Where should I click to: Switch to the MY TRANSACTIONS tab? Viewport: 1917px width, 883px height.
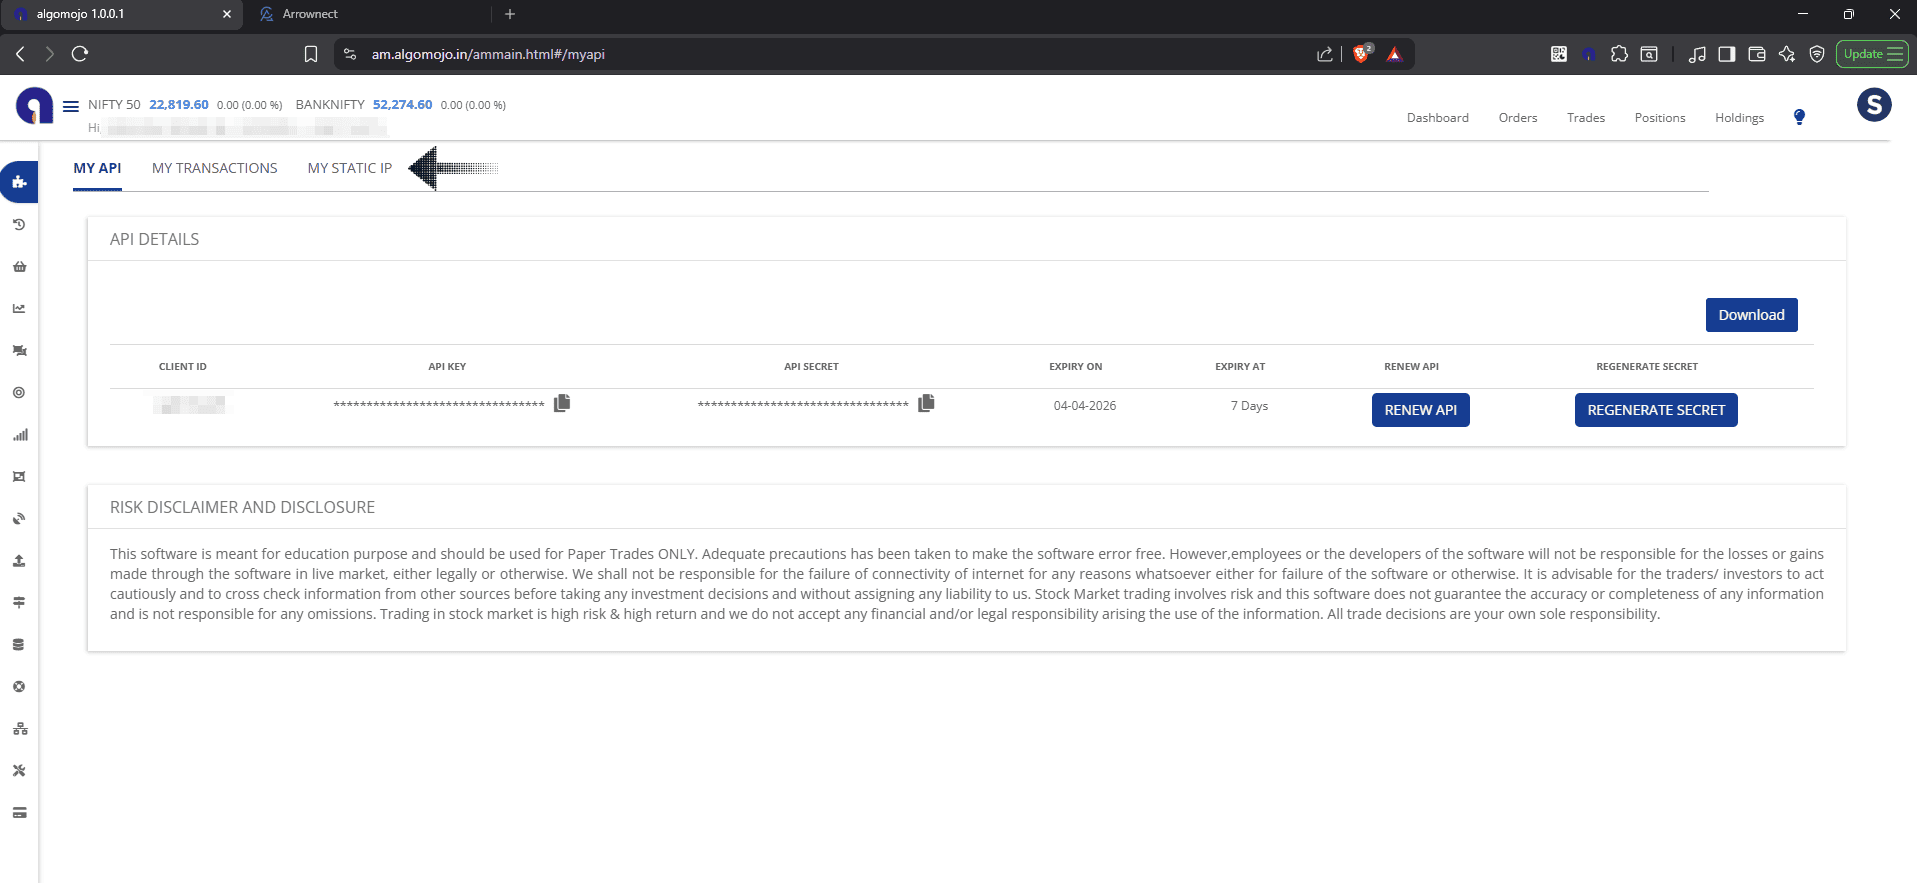pos(214,168)
